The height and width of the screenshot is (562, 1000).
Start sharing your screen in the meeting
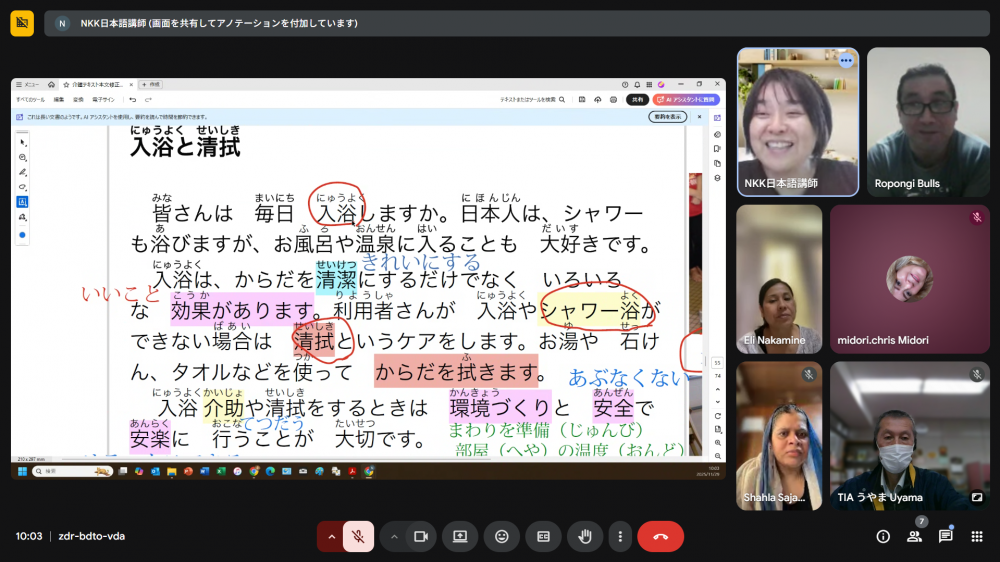[x=460, y=537]
